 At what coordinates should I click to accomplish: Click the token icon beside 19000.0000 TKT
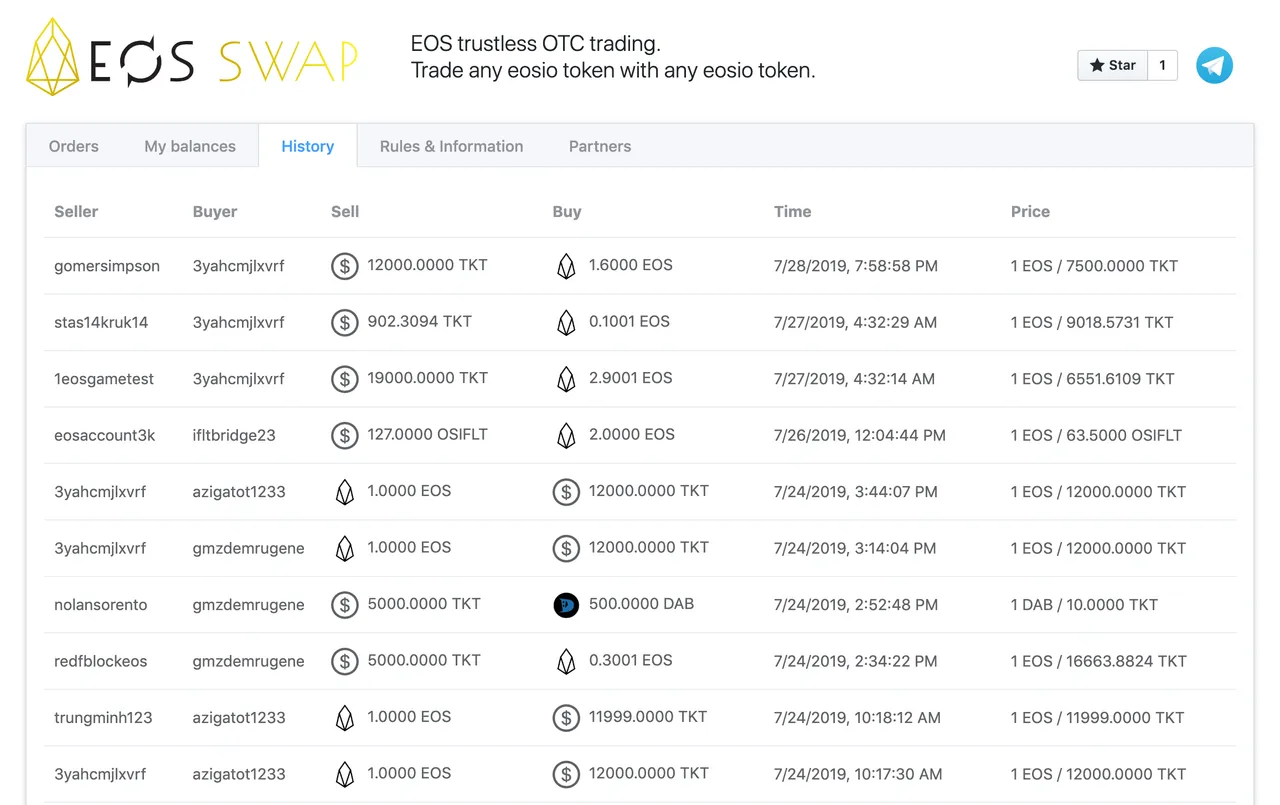point(345,379)
